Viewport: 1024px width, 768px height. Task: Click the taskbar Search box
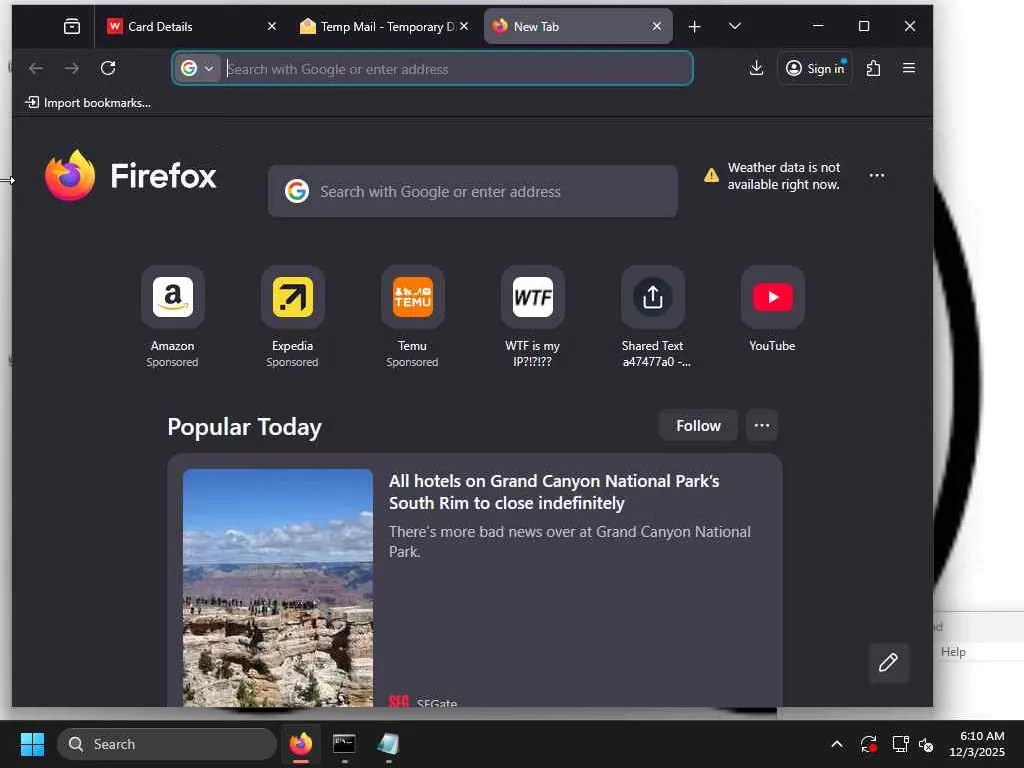tap(167, 744)
